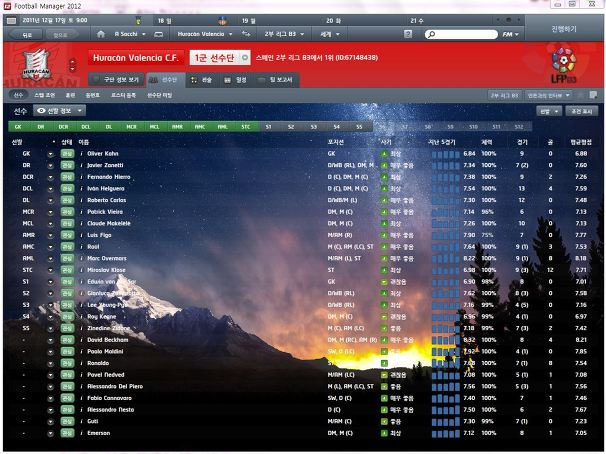Open the club badge fixture icon on day 19
Image resolution: width=606 pixels, height=454 pixels.
[222, 21]
